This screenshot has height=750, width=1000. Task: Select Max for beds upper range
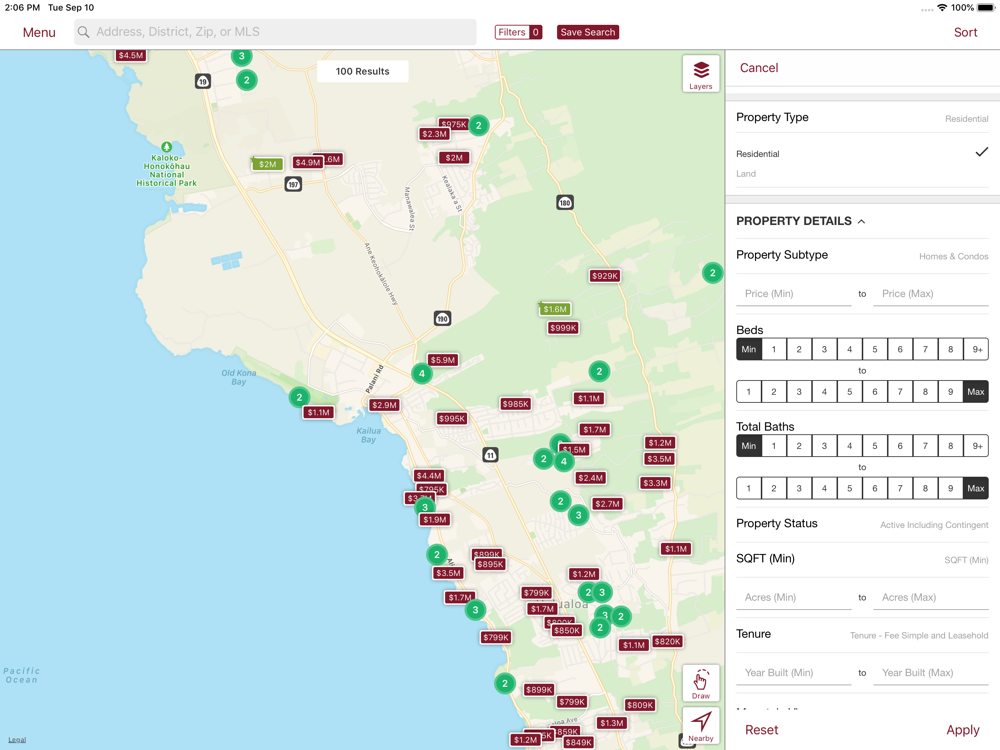[976, 392]
